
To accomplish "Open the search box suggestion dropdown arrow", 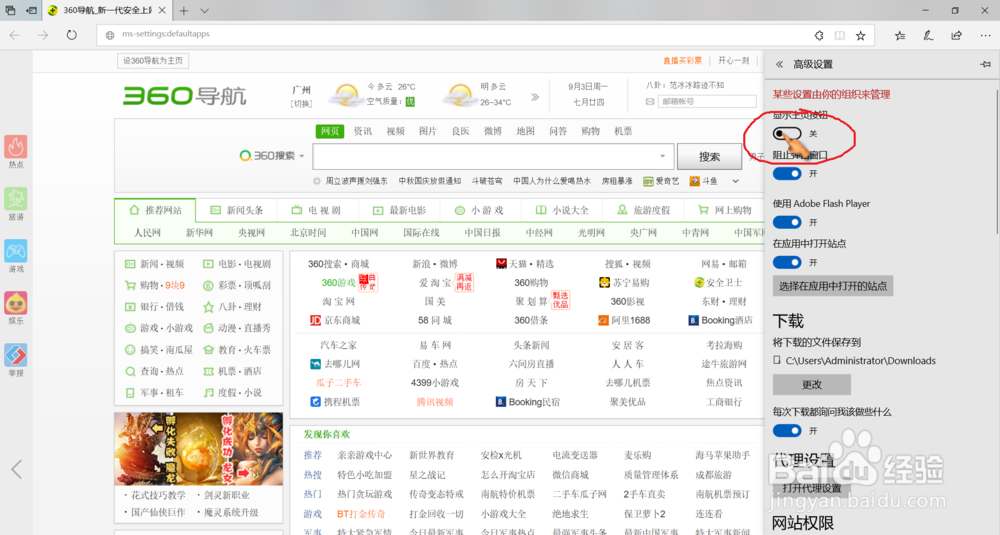I will point(663,156).
